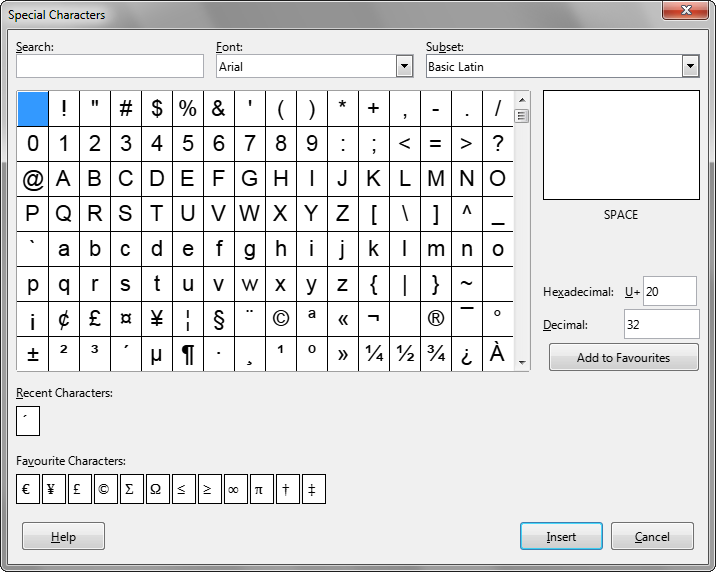This screenshot has height=572, width=716.
Task: Select the acute accent in Recent Characters
Action: 28,422
